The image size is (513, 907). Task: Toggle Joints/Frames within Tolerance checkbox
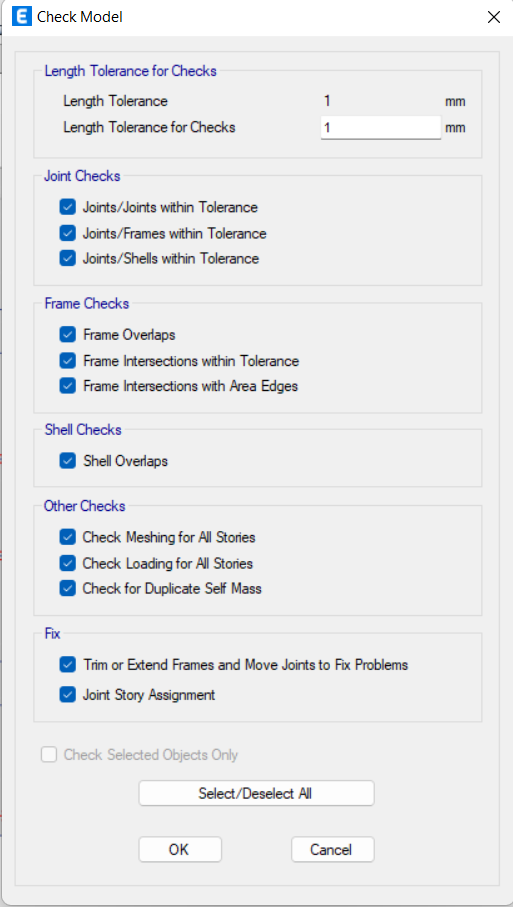(x=68, y=233)
